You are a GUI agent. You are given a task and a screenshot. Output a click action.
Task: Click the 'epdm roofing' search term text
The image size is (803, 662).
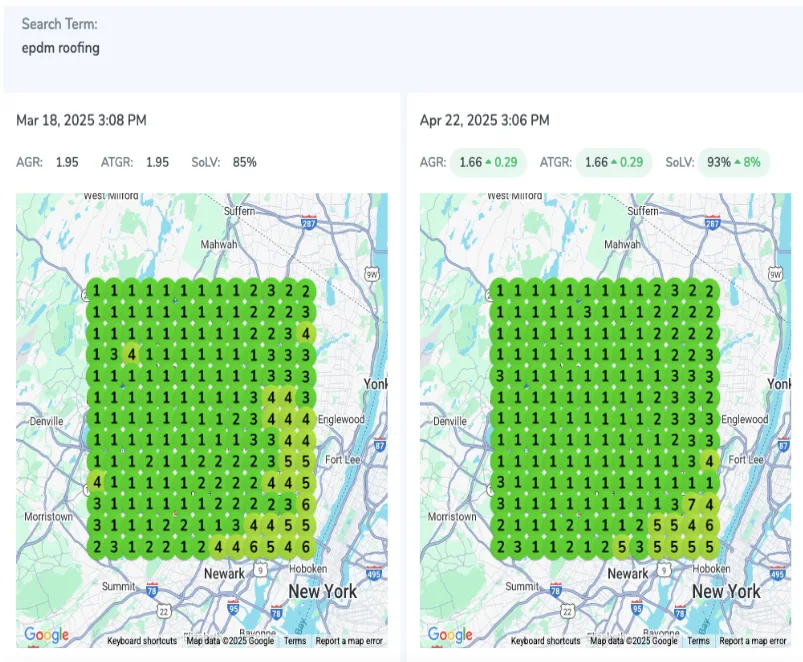point(61,48)
